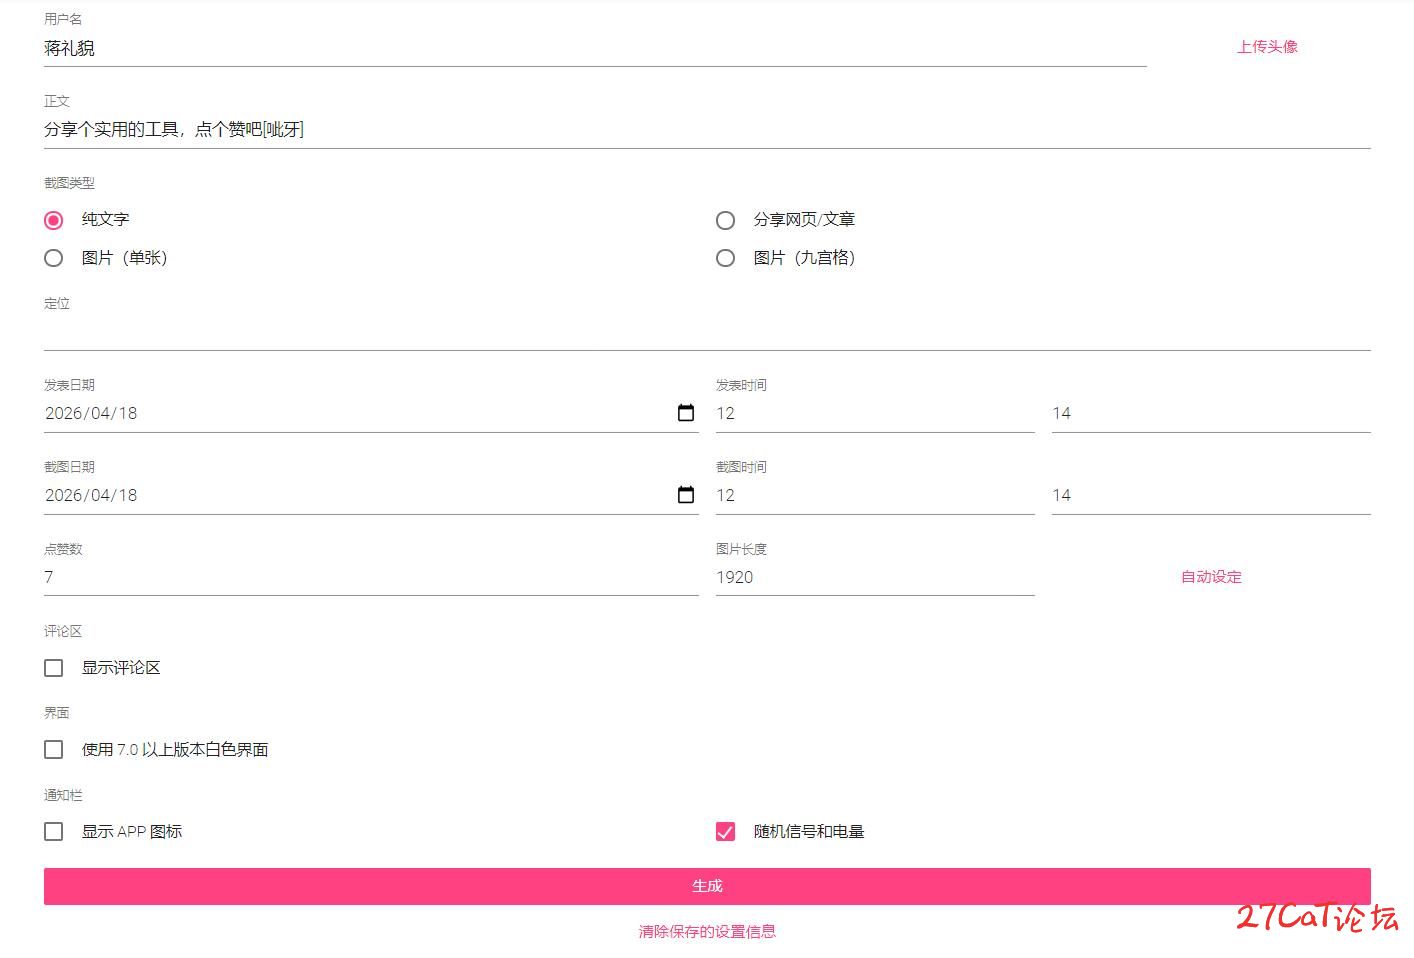Focus the 用户名 input field
Viewport: 1414px width, 958px height.
click(x=594, y=48)
